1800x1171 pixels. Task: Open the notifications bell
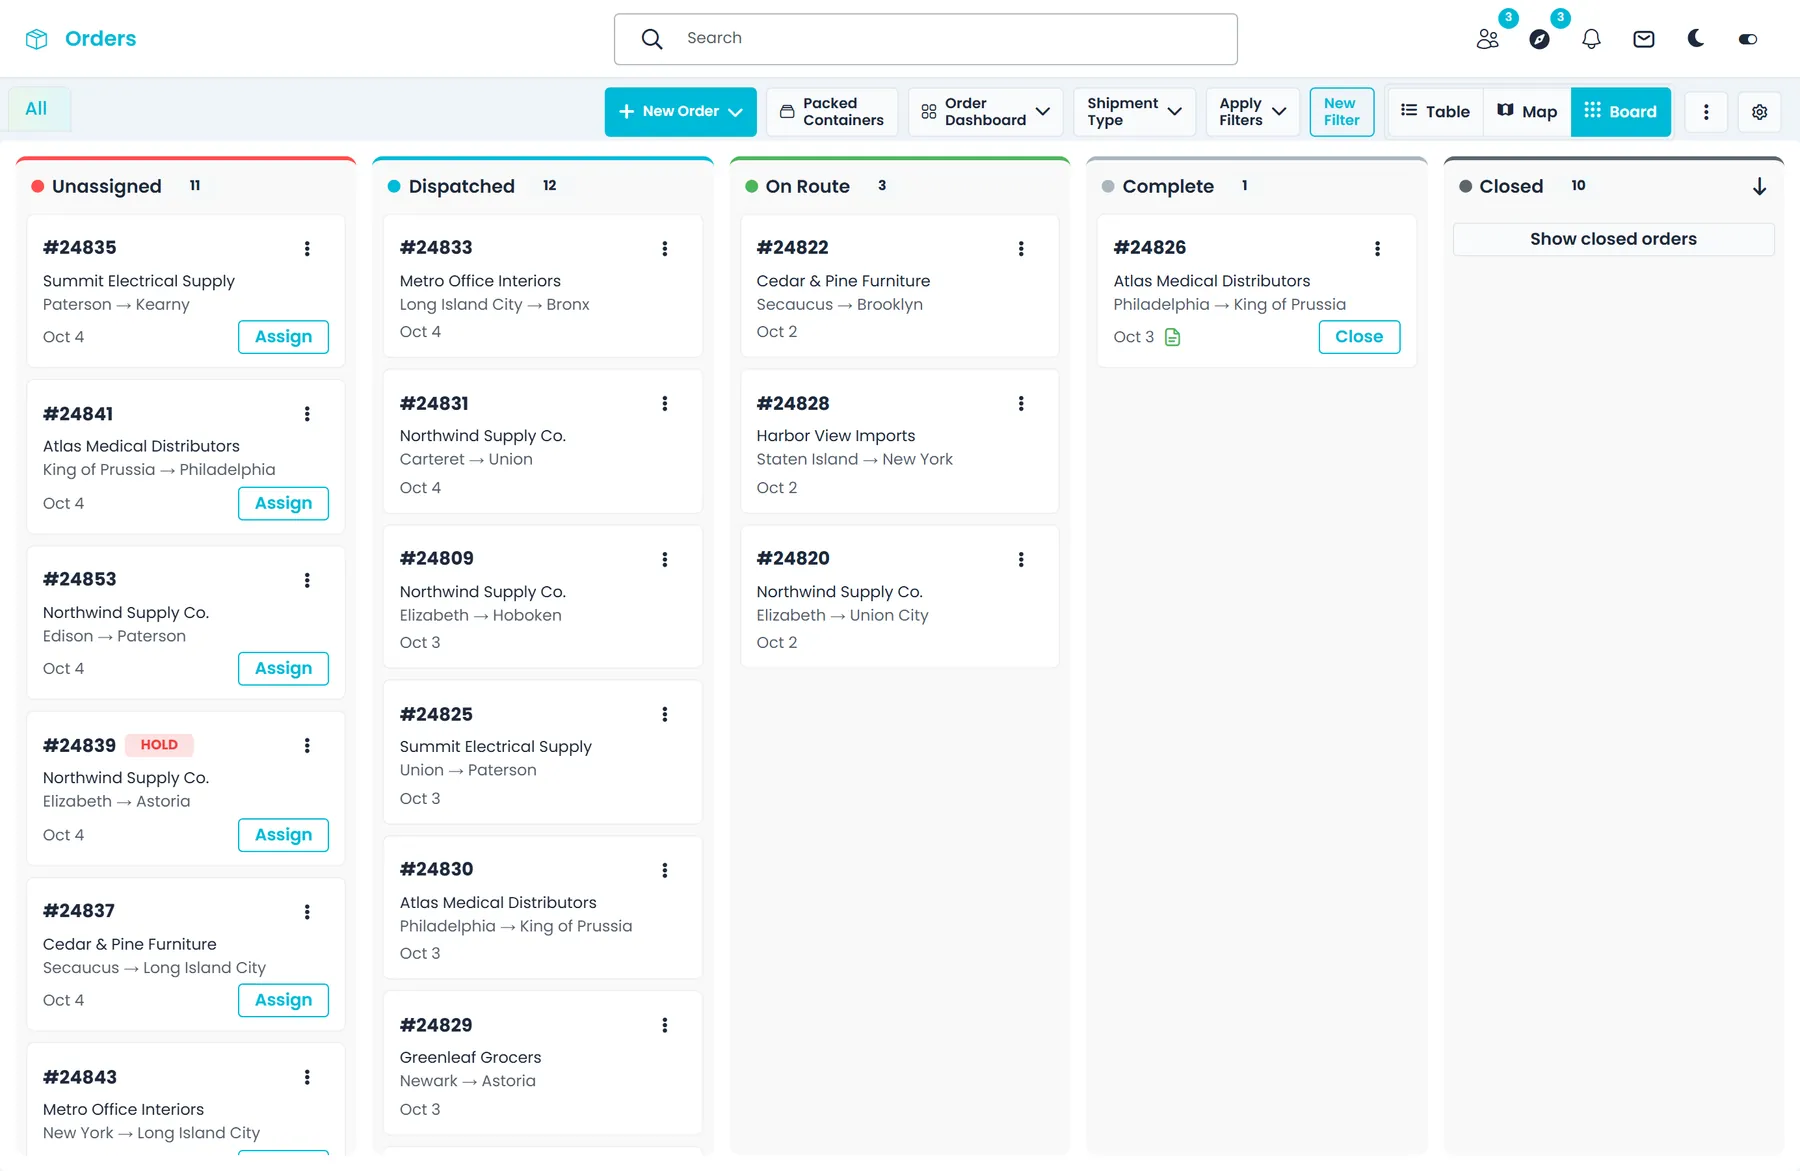(1592, 39)
